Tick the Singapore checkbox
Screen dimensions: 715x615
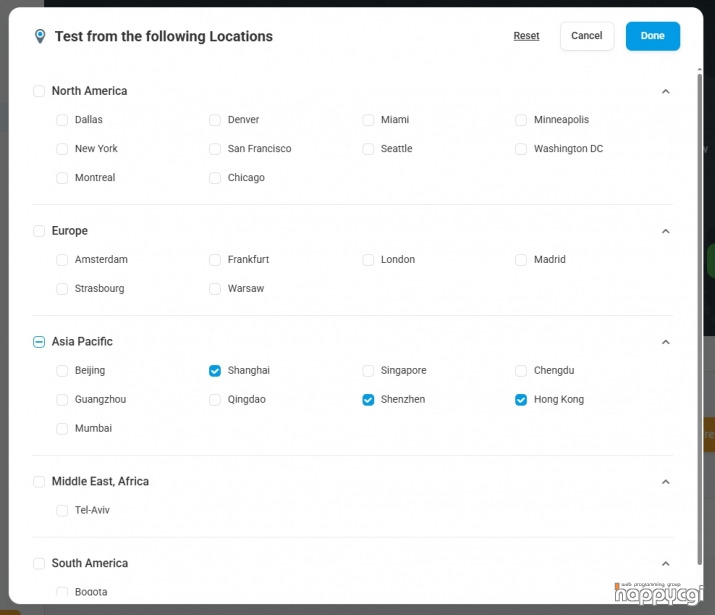coord(368,371)
